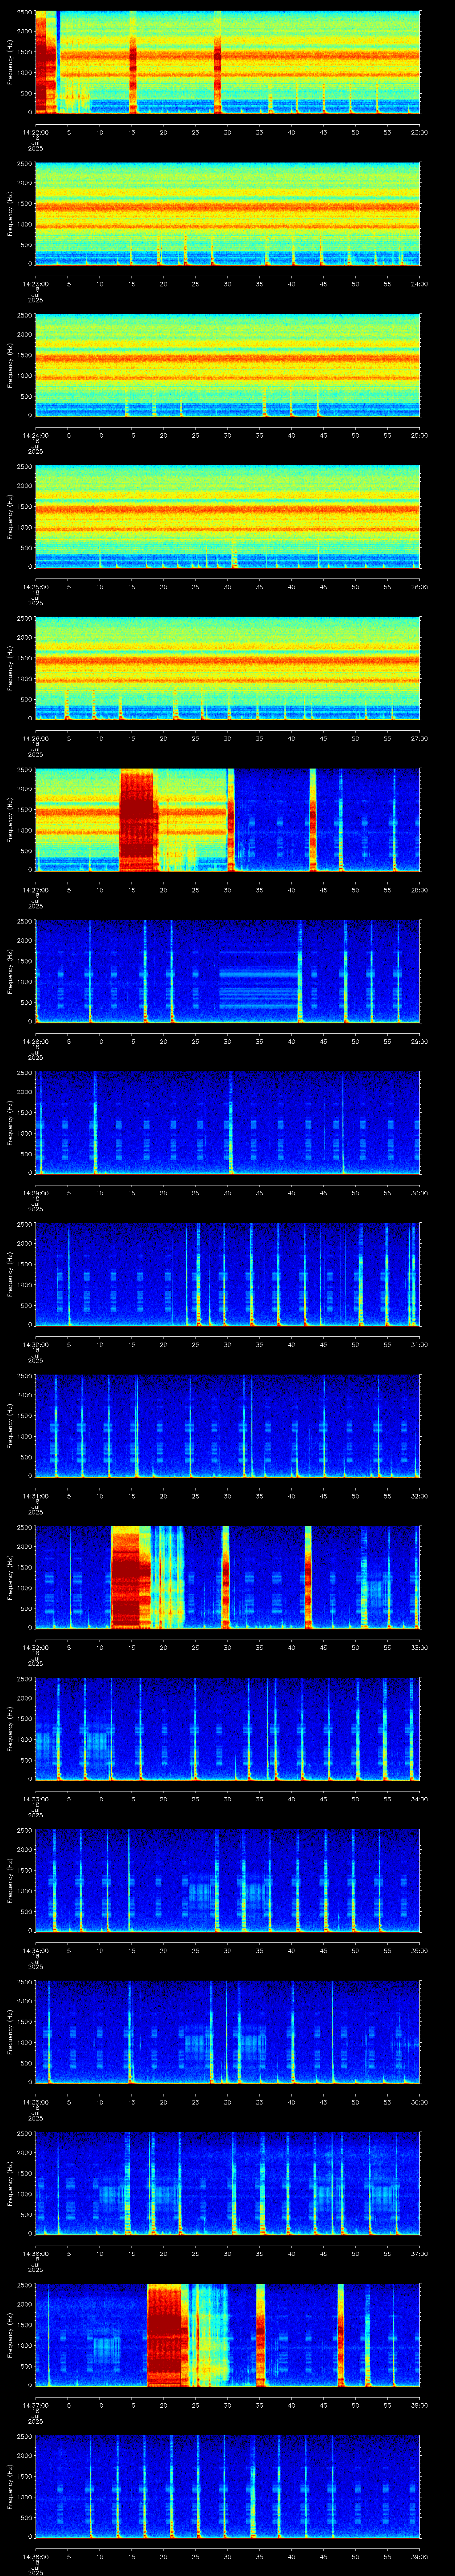Click the "35:00" end time label
Screen dimensions: 455x2576
tap(420, 1951)
